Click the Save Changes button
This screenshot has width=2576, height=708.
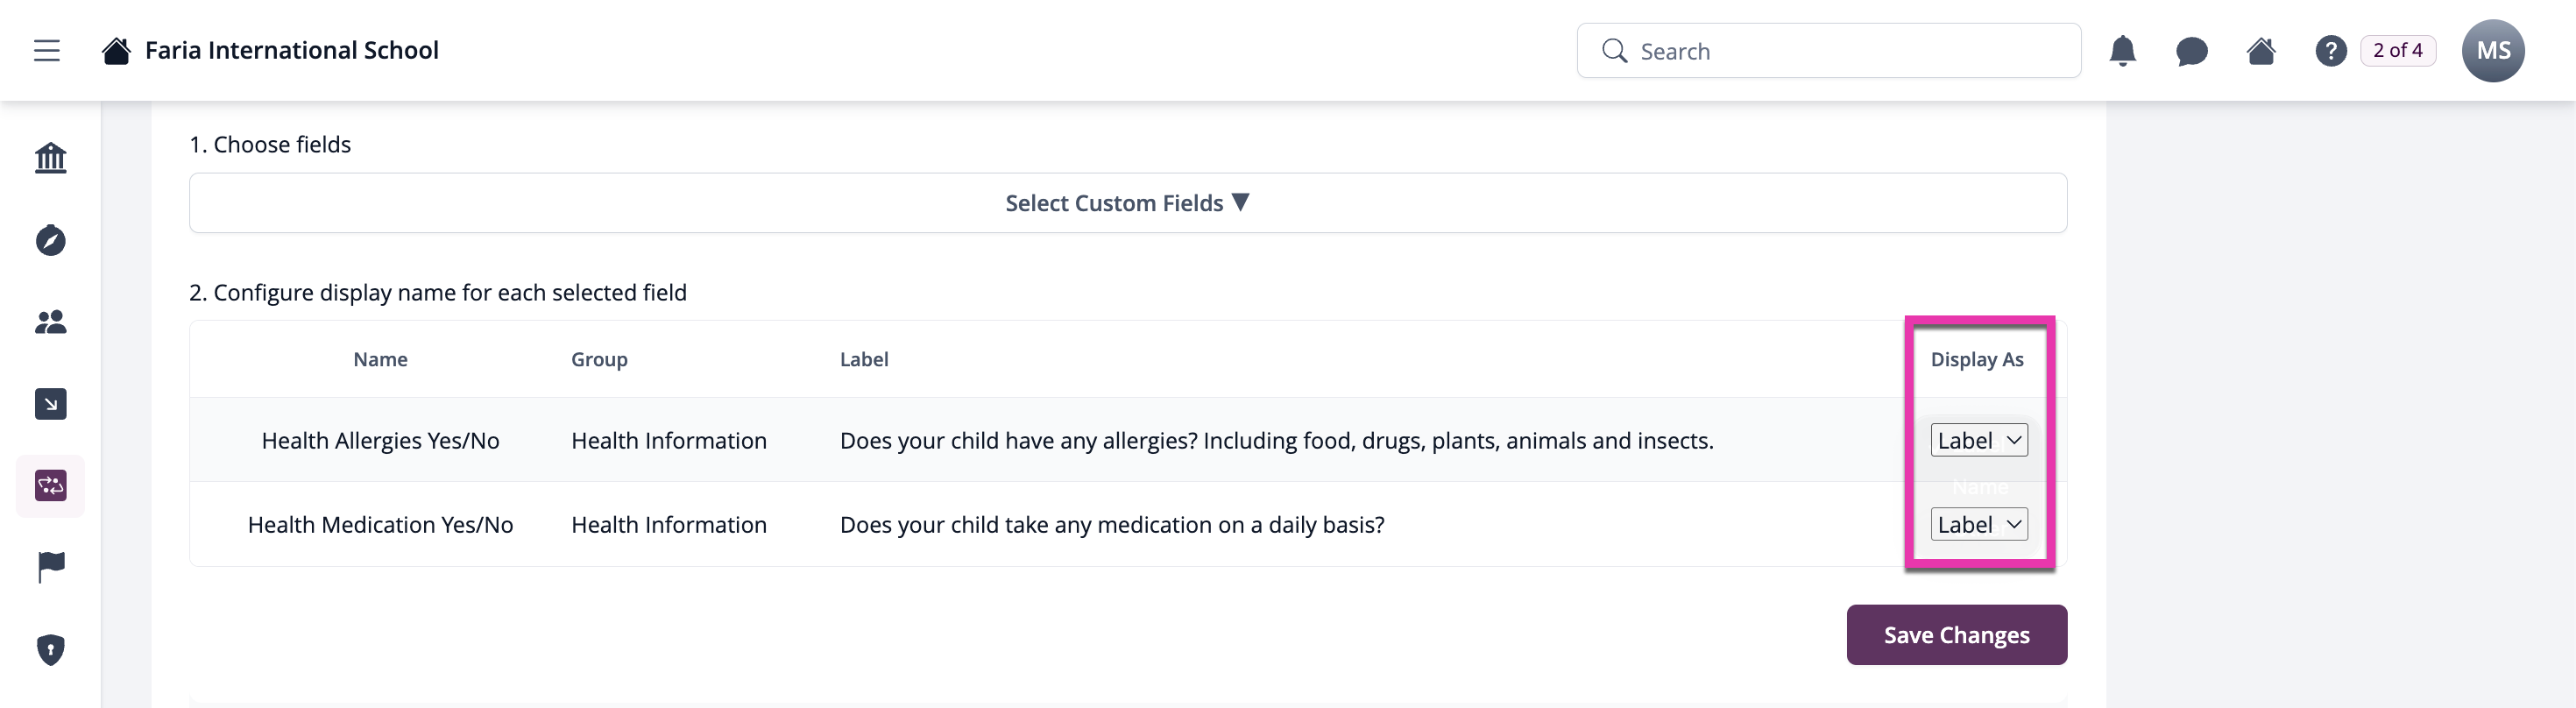coord(1956,635)
